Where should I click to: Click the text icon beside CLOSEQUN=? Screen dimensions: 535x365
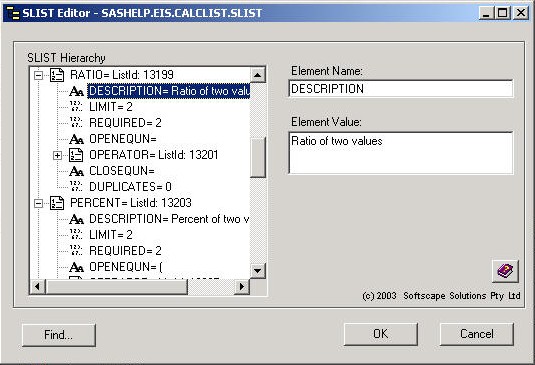(76, 171)
